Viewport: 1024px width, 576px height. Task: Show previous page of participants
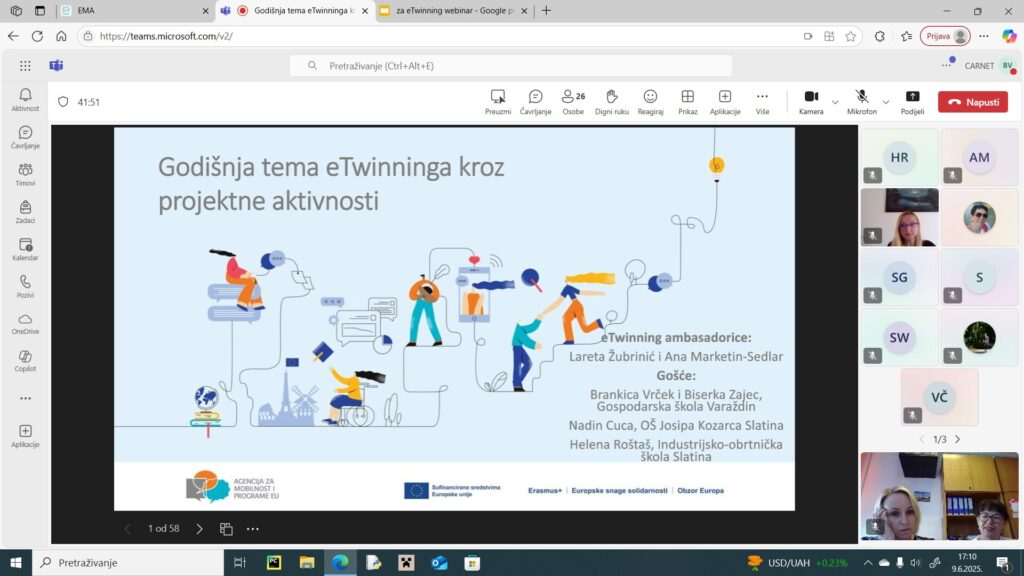click(921, 439)
